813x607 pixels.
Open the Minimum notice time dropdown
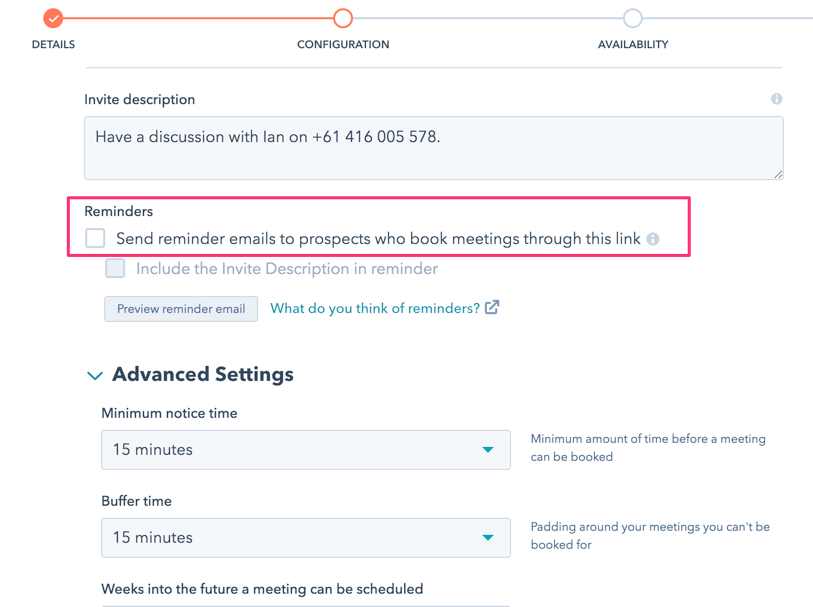[305, 450]
